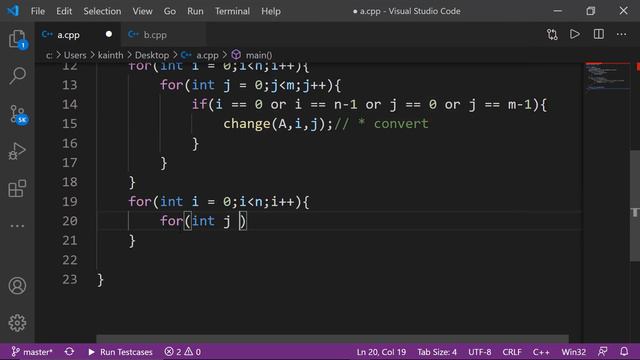640x360 pixels.
Task: Select the a.cpp breadcrumb
Action: (x=207, y=55)
